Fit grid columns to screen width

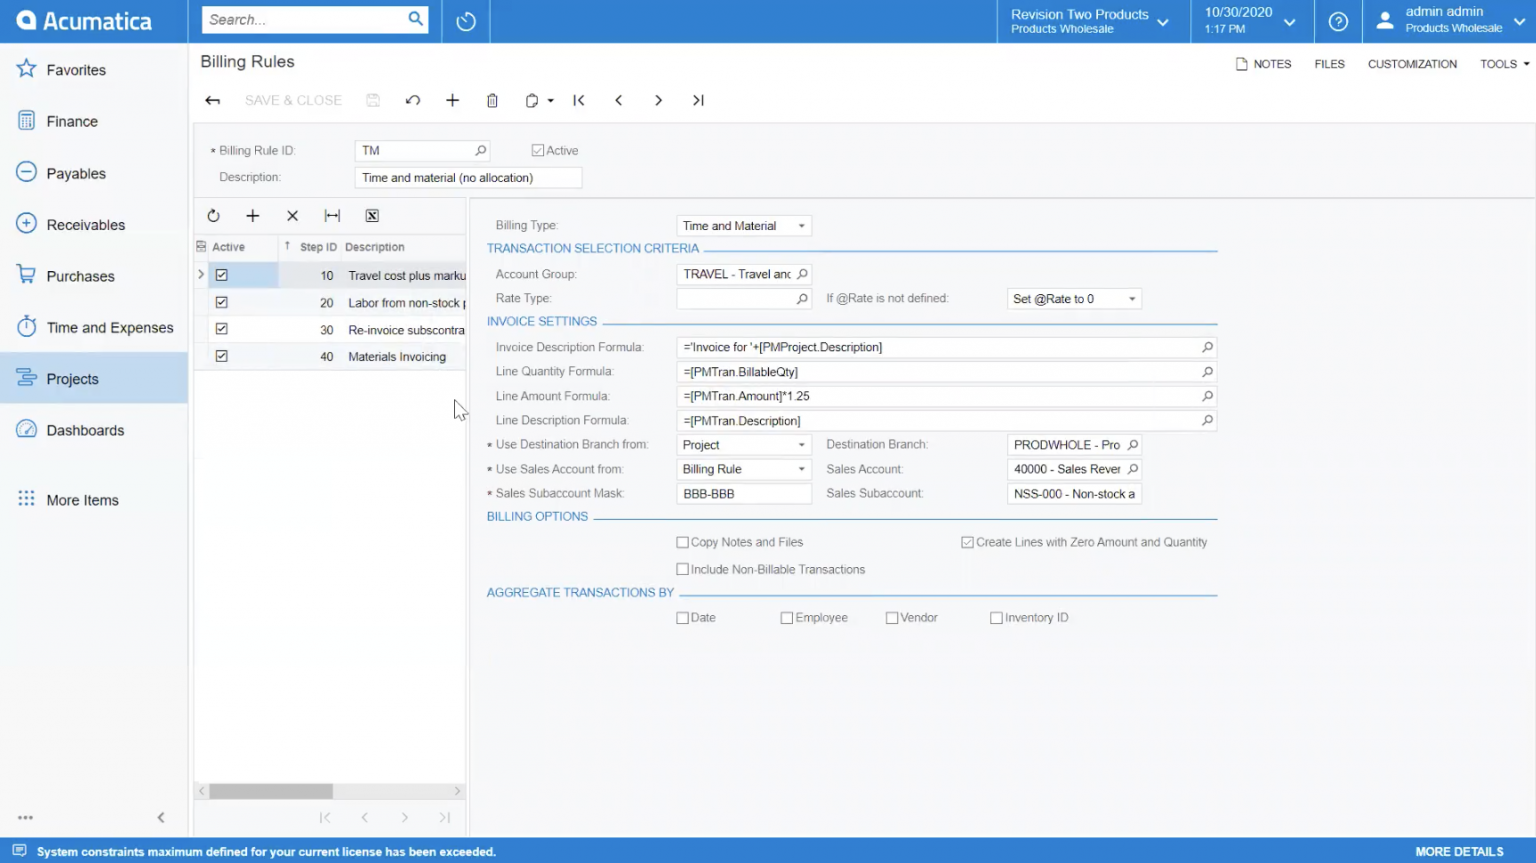click(x=332, y=215)
